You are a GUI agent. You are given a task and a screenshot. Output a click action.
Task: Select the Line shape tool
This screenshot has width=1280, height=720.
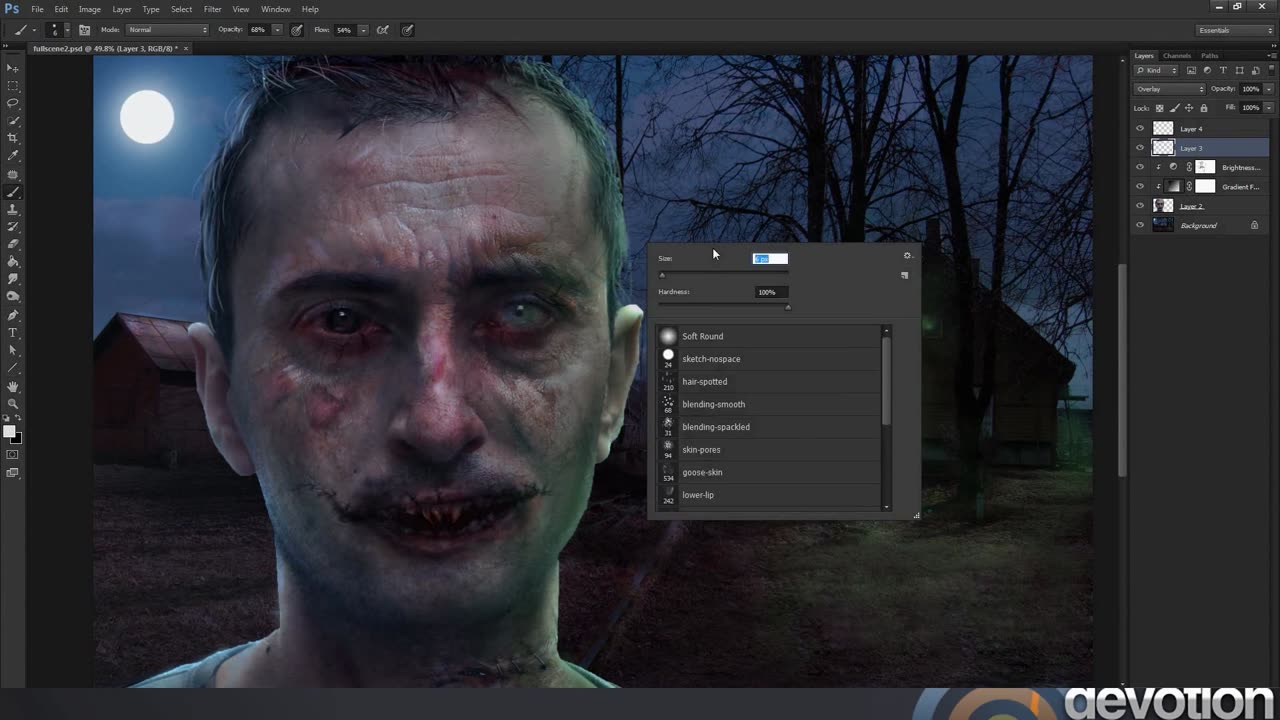13,368
